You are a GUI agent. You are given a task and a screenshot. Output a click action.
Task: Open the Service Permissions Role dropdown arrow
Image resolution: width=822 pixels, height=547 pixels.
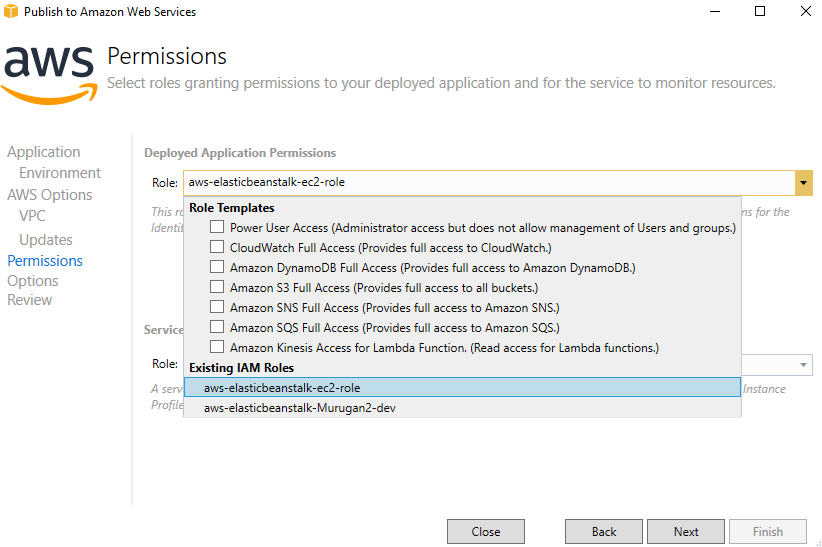click(803, 364)
